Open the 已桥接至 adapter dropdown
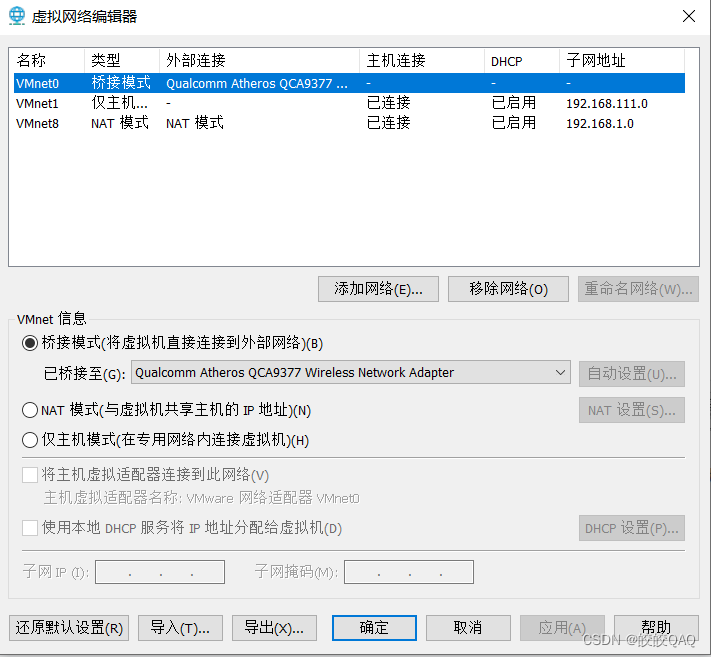 [x=351, y=373]
